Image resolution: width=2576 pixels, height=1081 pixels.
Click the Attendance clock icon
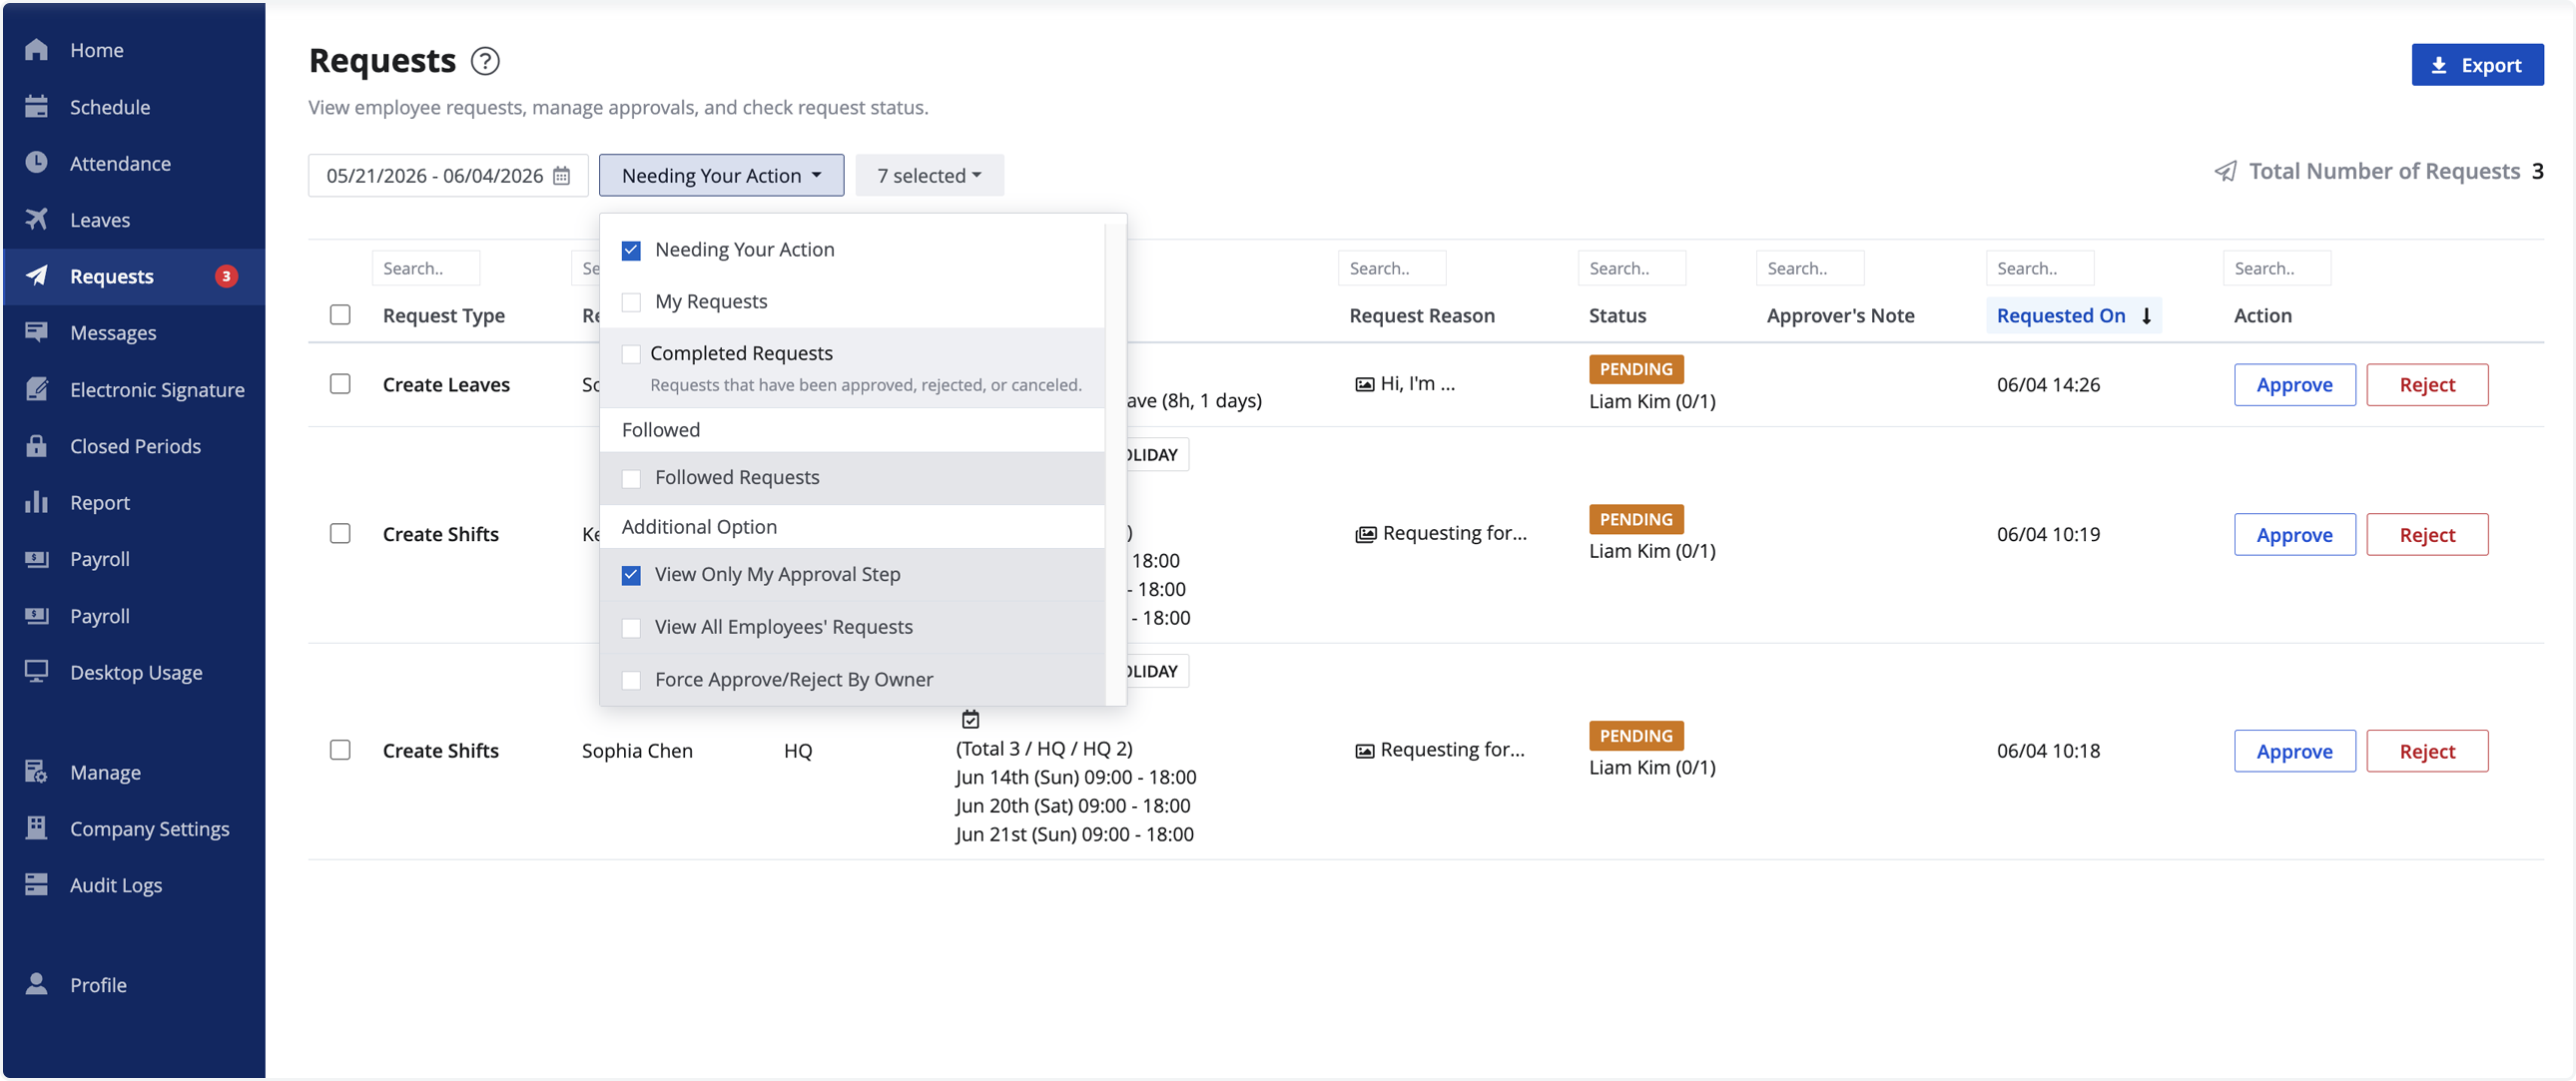(x=36, y=162)
